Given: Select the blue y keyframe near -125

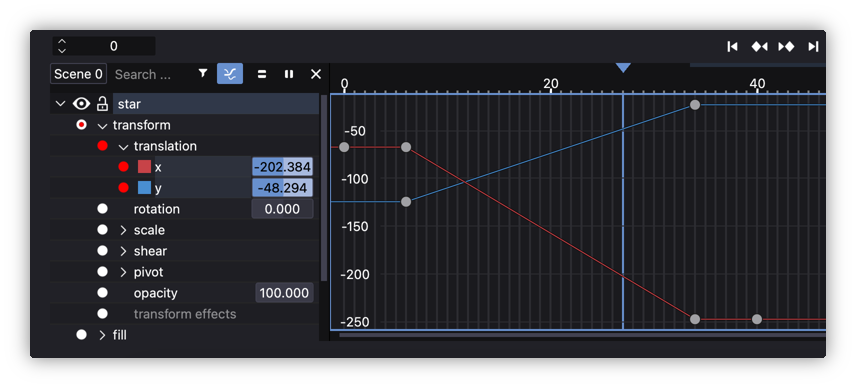Looking at the screenshot, I should tap(406, 202).
